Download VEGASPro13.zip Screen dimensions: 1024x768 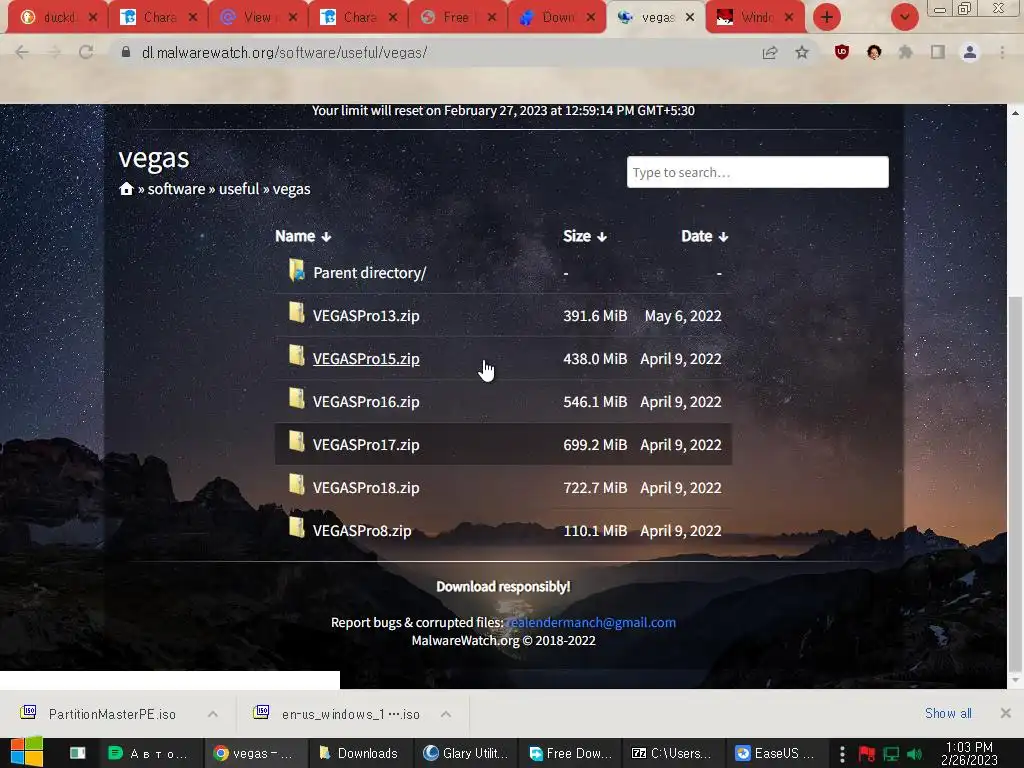tap(366, 315)
